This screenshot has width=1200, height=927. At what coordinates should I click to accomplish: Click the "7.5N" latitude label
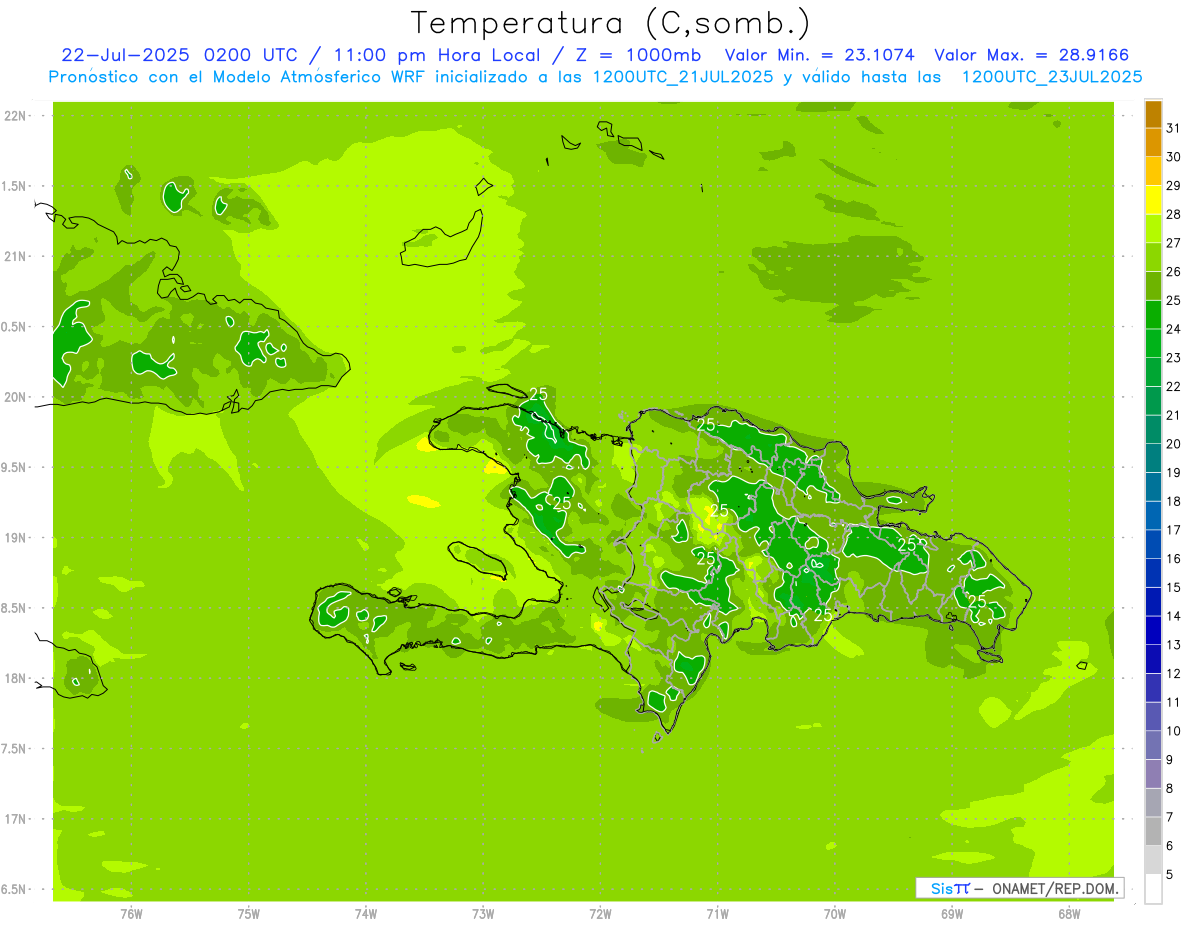[x=14, y=748]
